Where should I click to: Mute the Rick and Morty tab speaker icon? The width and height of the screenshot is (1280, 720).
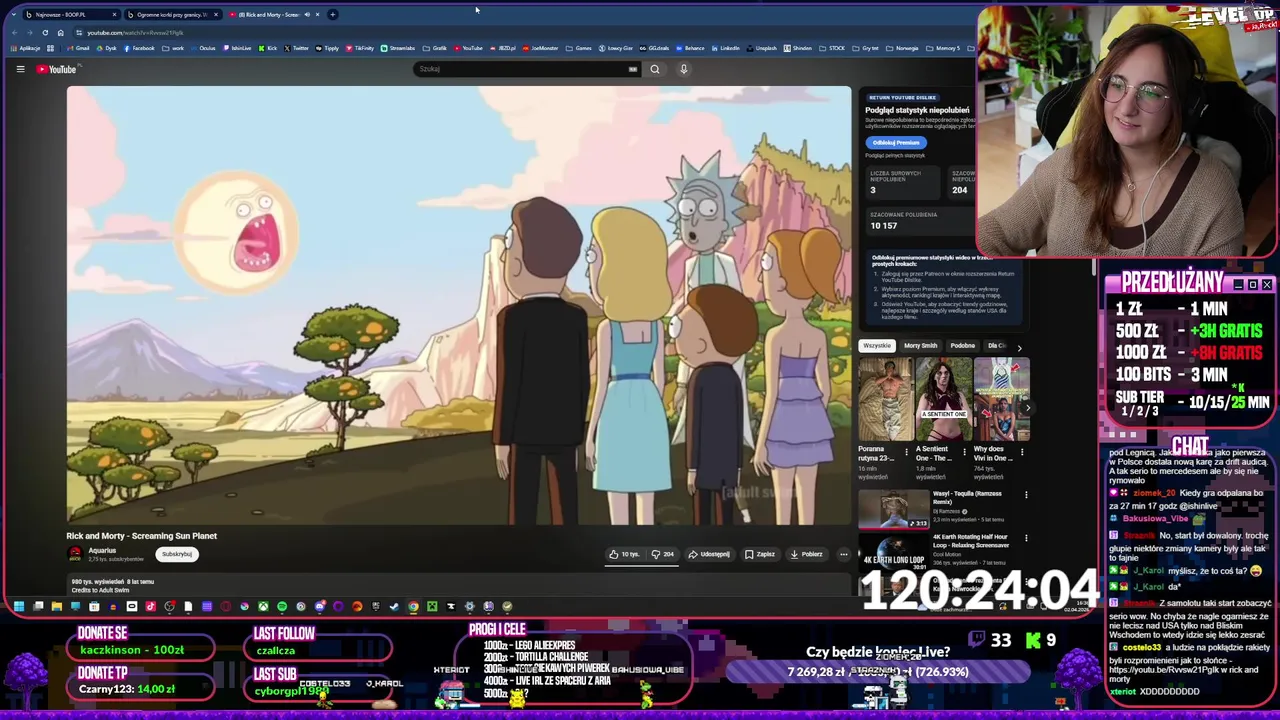tap(307, 15)
